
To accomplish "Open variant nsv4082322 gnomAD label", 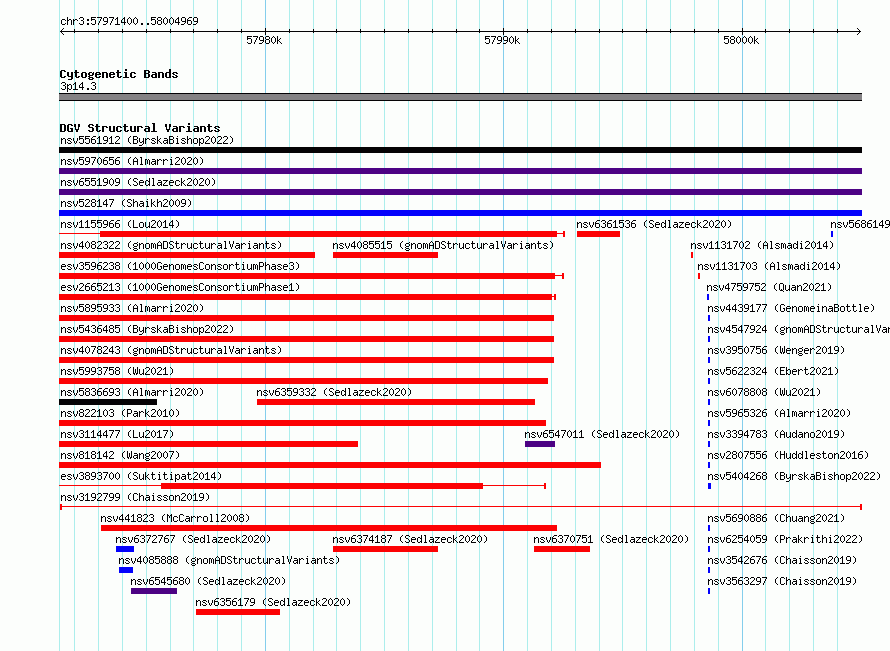I will click(171, 245).
